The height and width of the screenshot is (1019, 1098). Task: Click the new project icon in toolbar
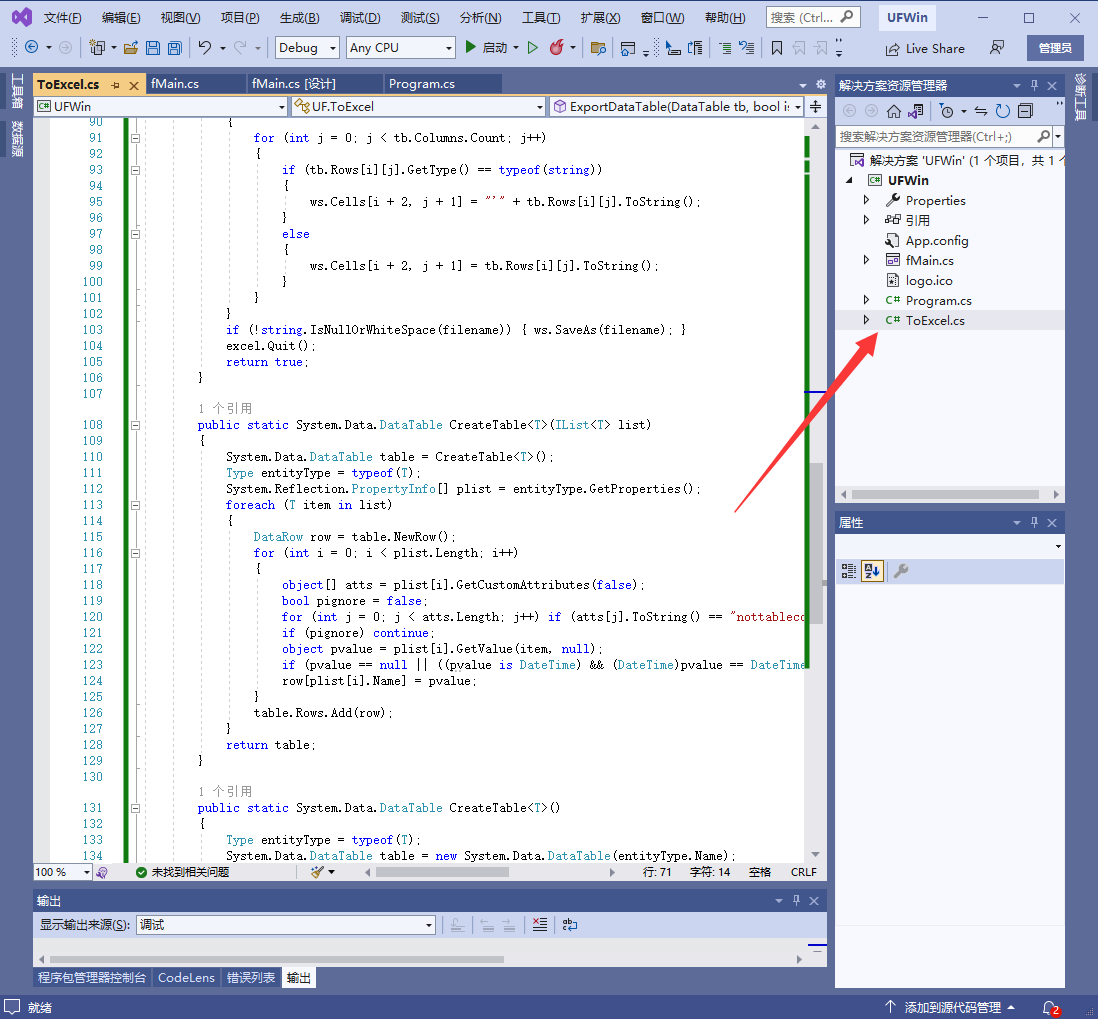point(97,48)
